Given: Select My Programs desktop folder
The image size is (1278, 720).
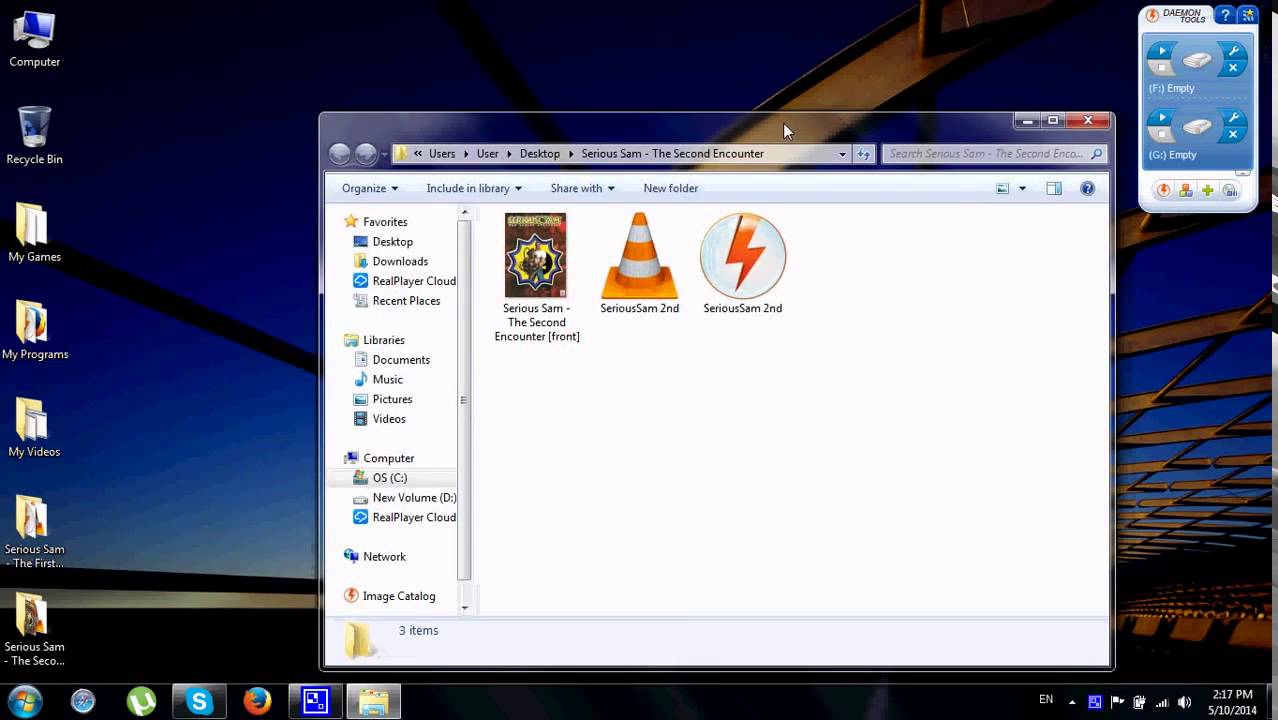Looking at the screenshot, I should (x=34, y=331).
